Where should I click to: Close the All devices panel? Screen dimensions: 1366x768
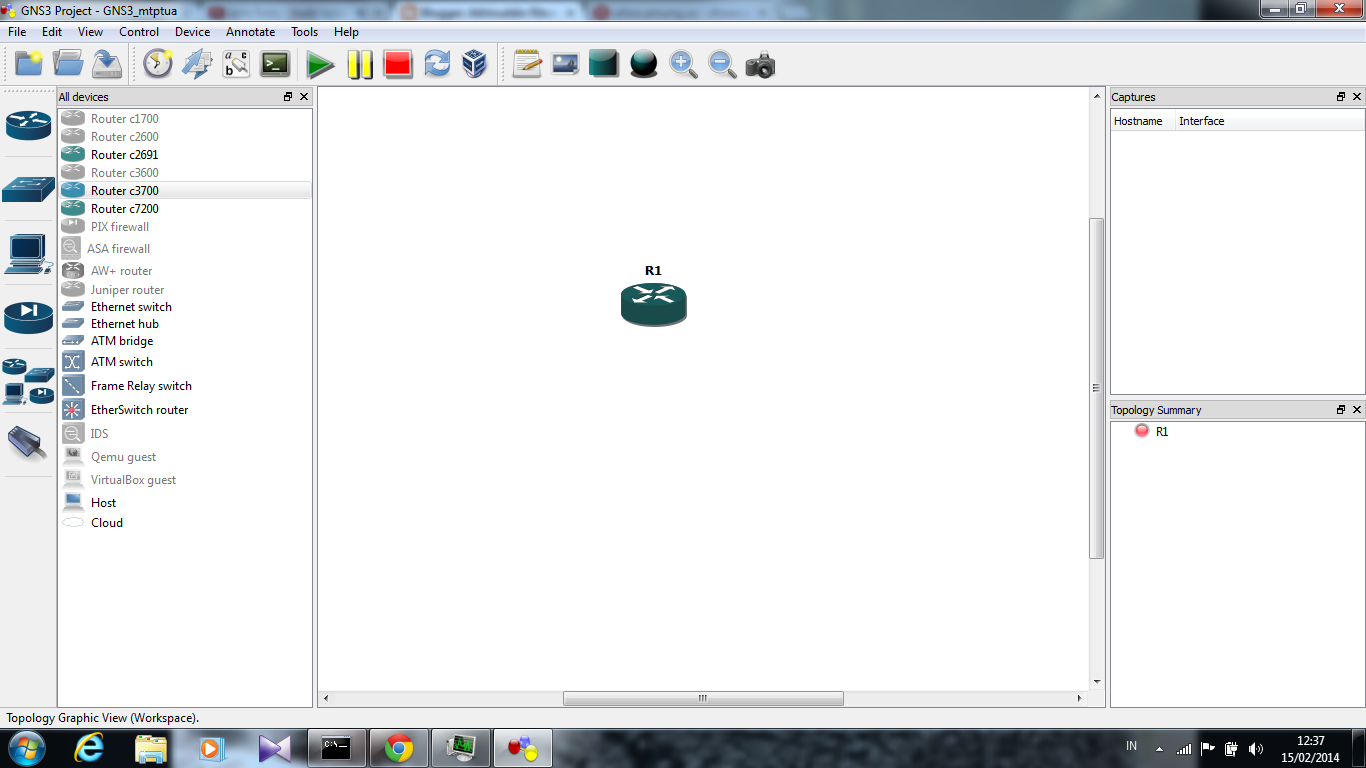point(304,97)
